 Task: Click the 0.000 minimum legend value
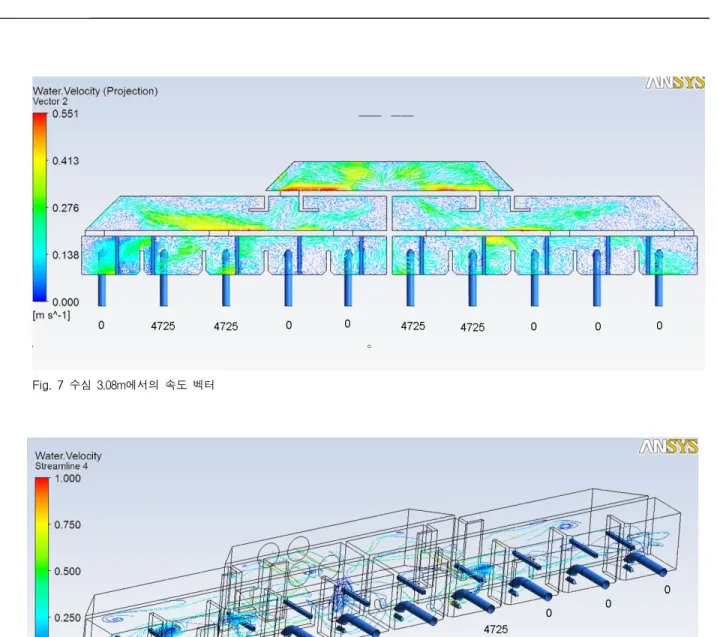coord(65,302)
